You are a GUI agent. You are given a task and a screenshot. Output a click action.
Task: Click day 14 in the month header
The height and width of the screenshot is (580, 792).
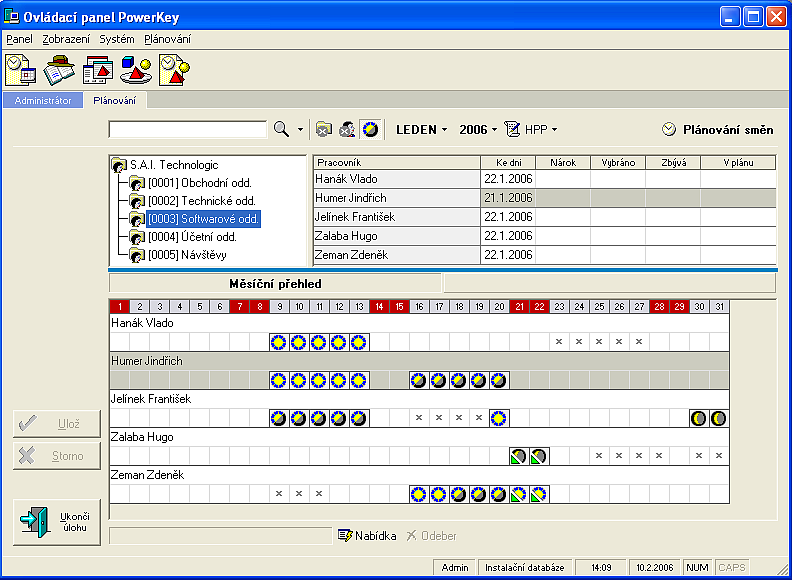point(379,307)
